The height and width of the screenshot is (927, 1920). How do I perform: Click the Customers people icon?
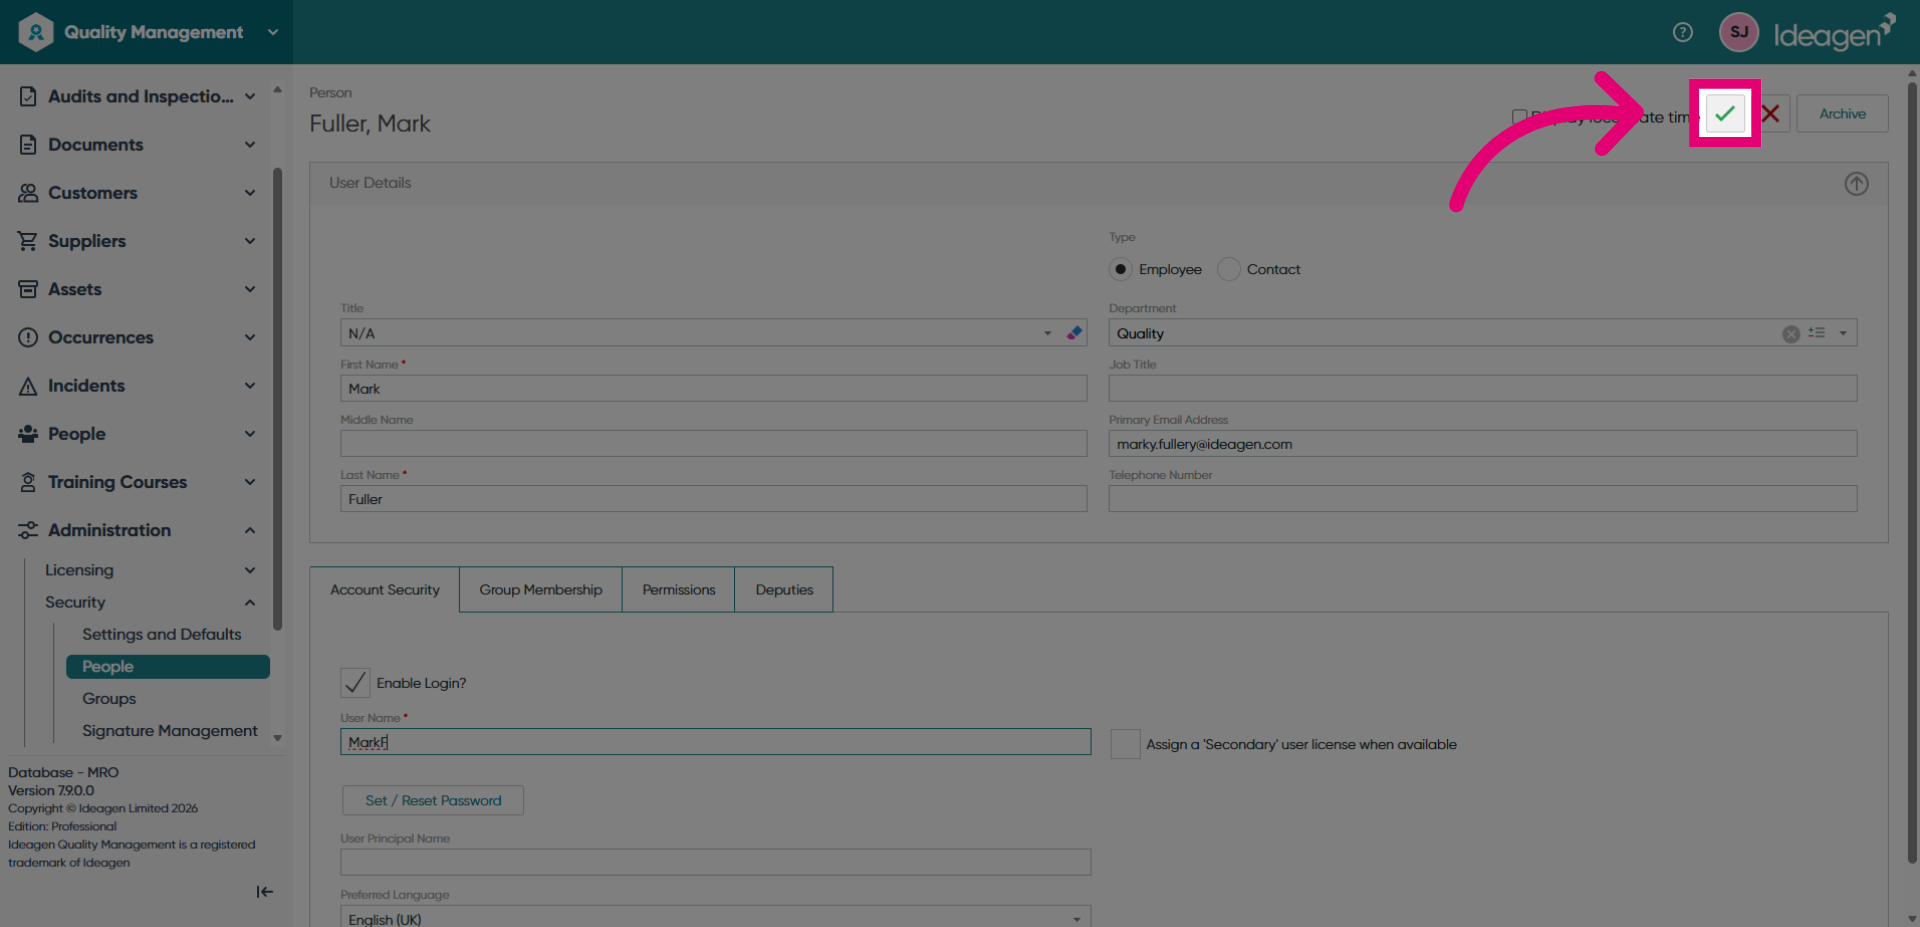pos(28,193)
